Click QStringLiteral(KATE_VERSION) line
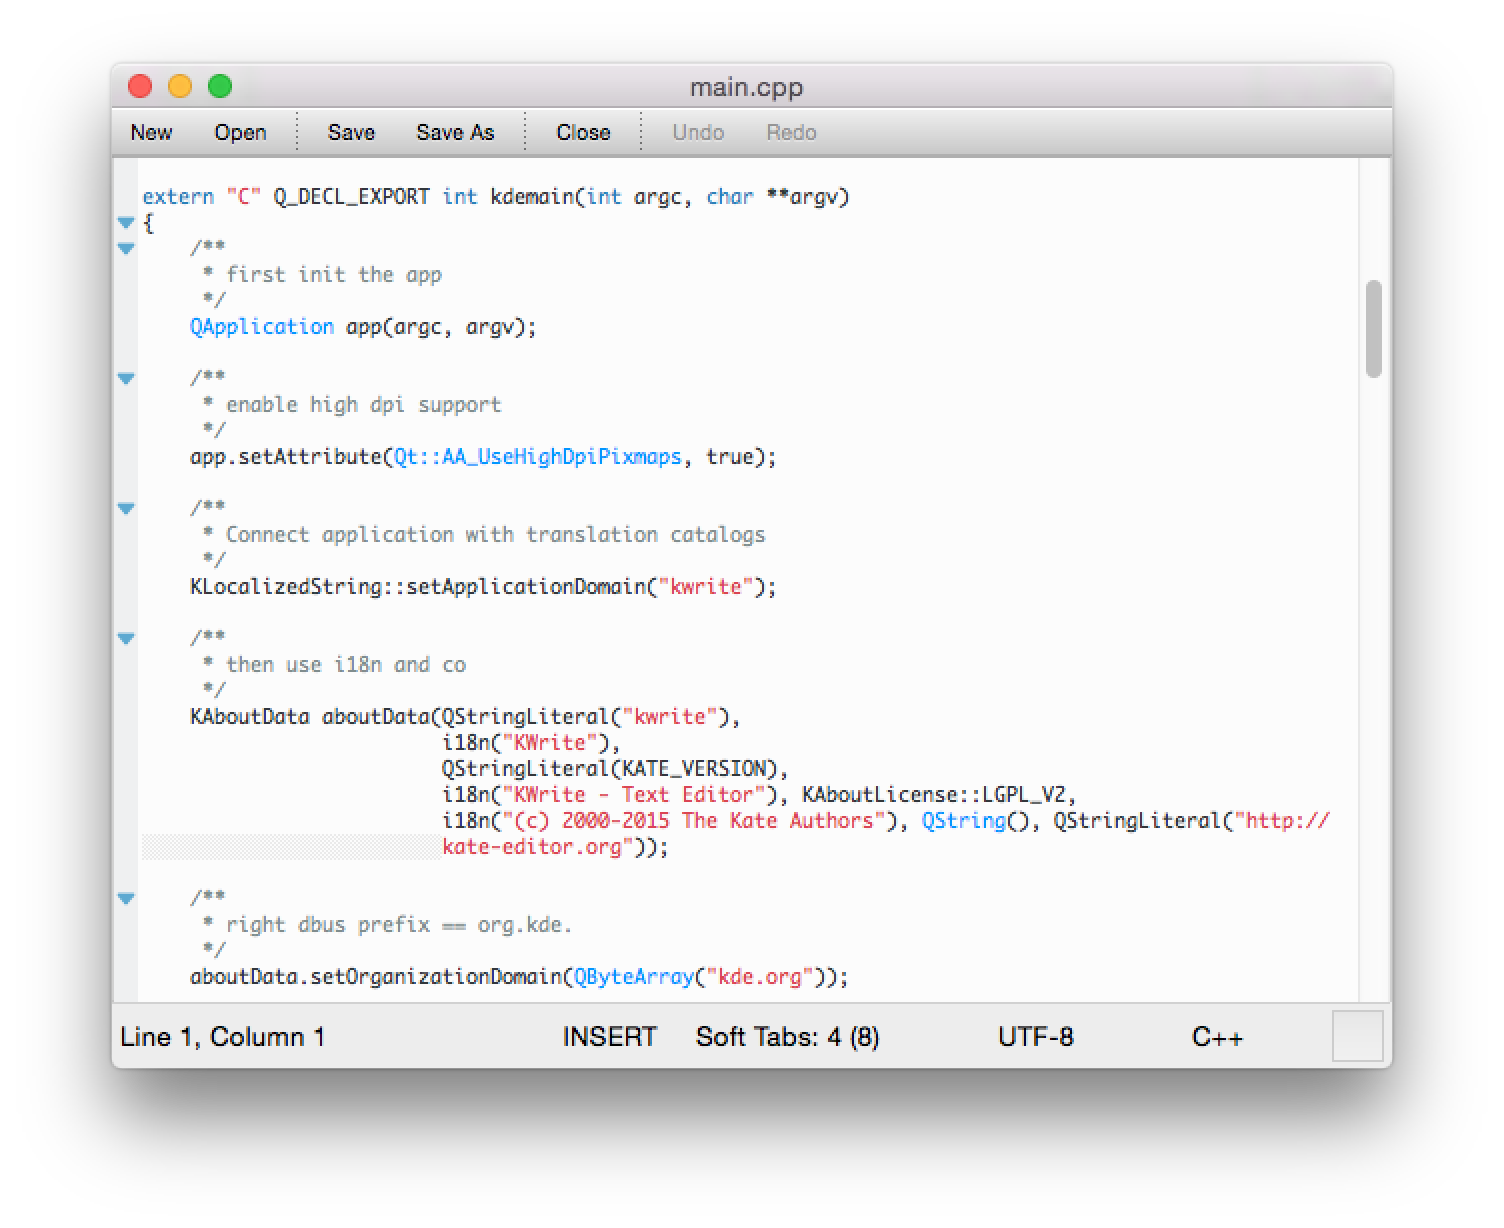 coord(615,769)
